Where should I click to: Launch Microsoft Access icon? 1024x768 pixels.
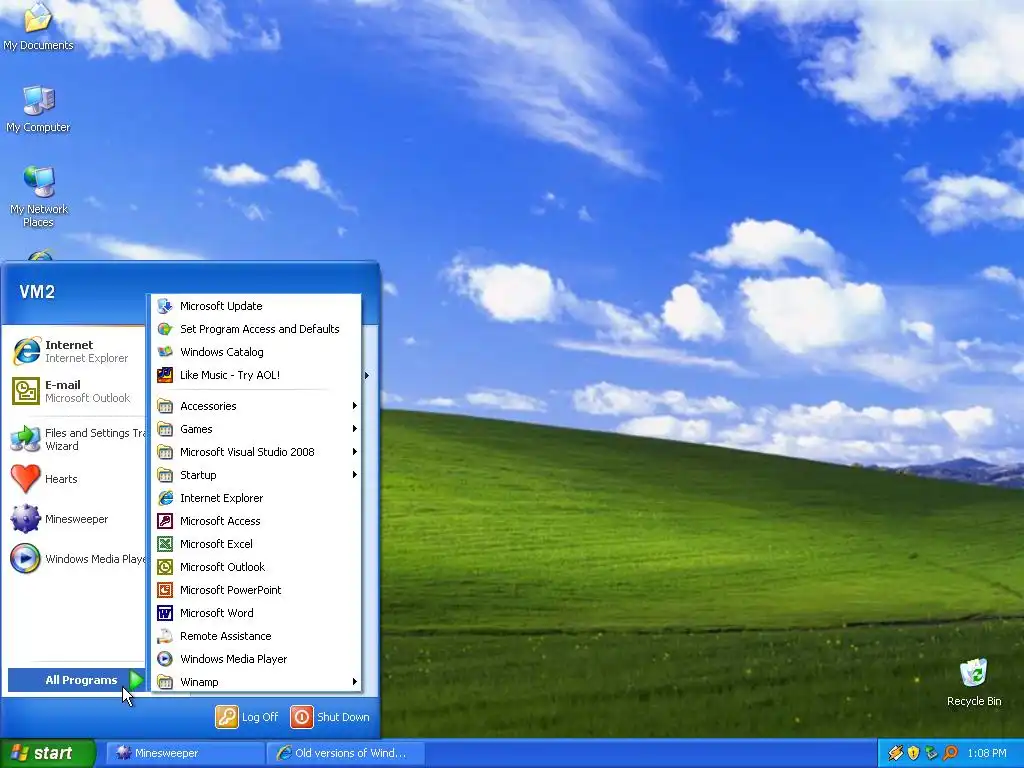(165, 520)
